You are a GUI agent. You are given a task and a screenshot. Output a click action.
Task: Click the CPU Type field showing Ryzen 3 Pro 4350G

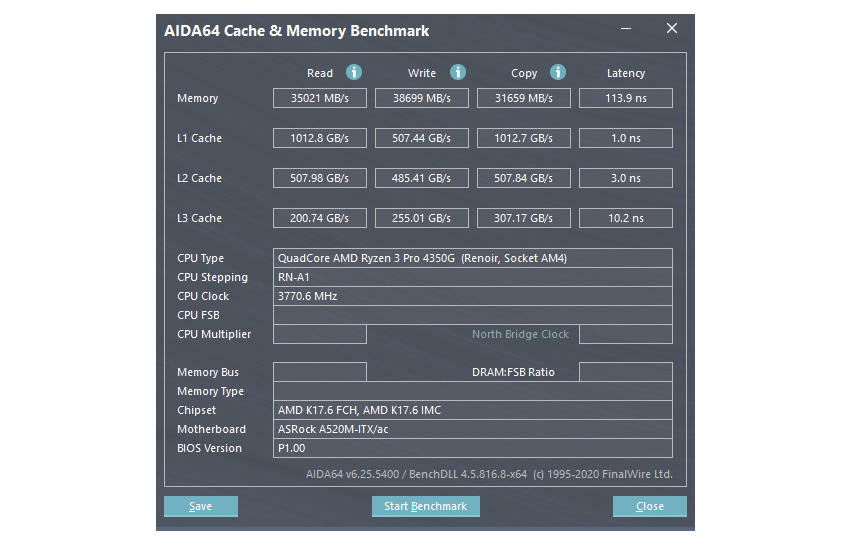coord(473,258)
